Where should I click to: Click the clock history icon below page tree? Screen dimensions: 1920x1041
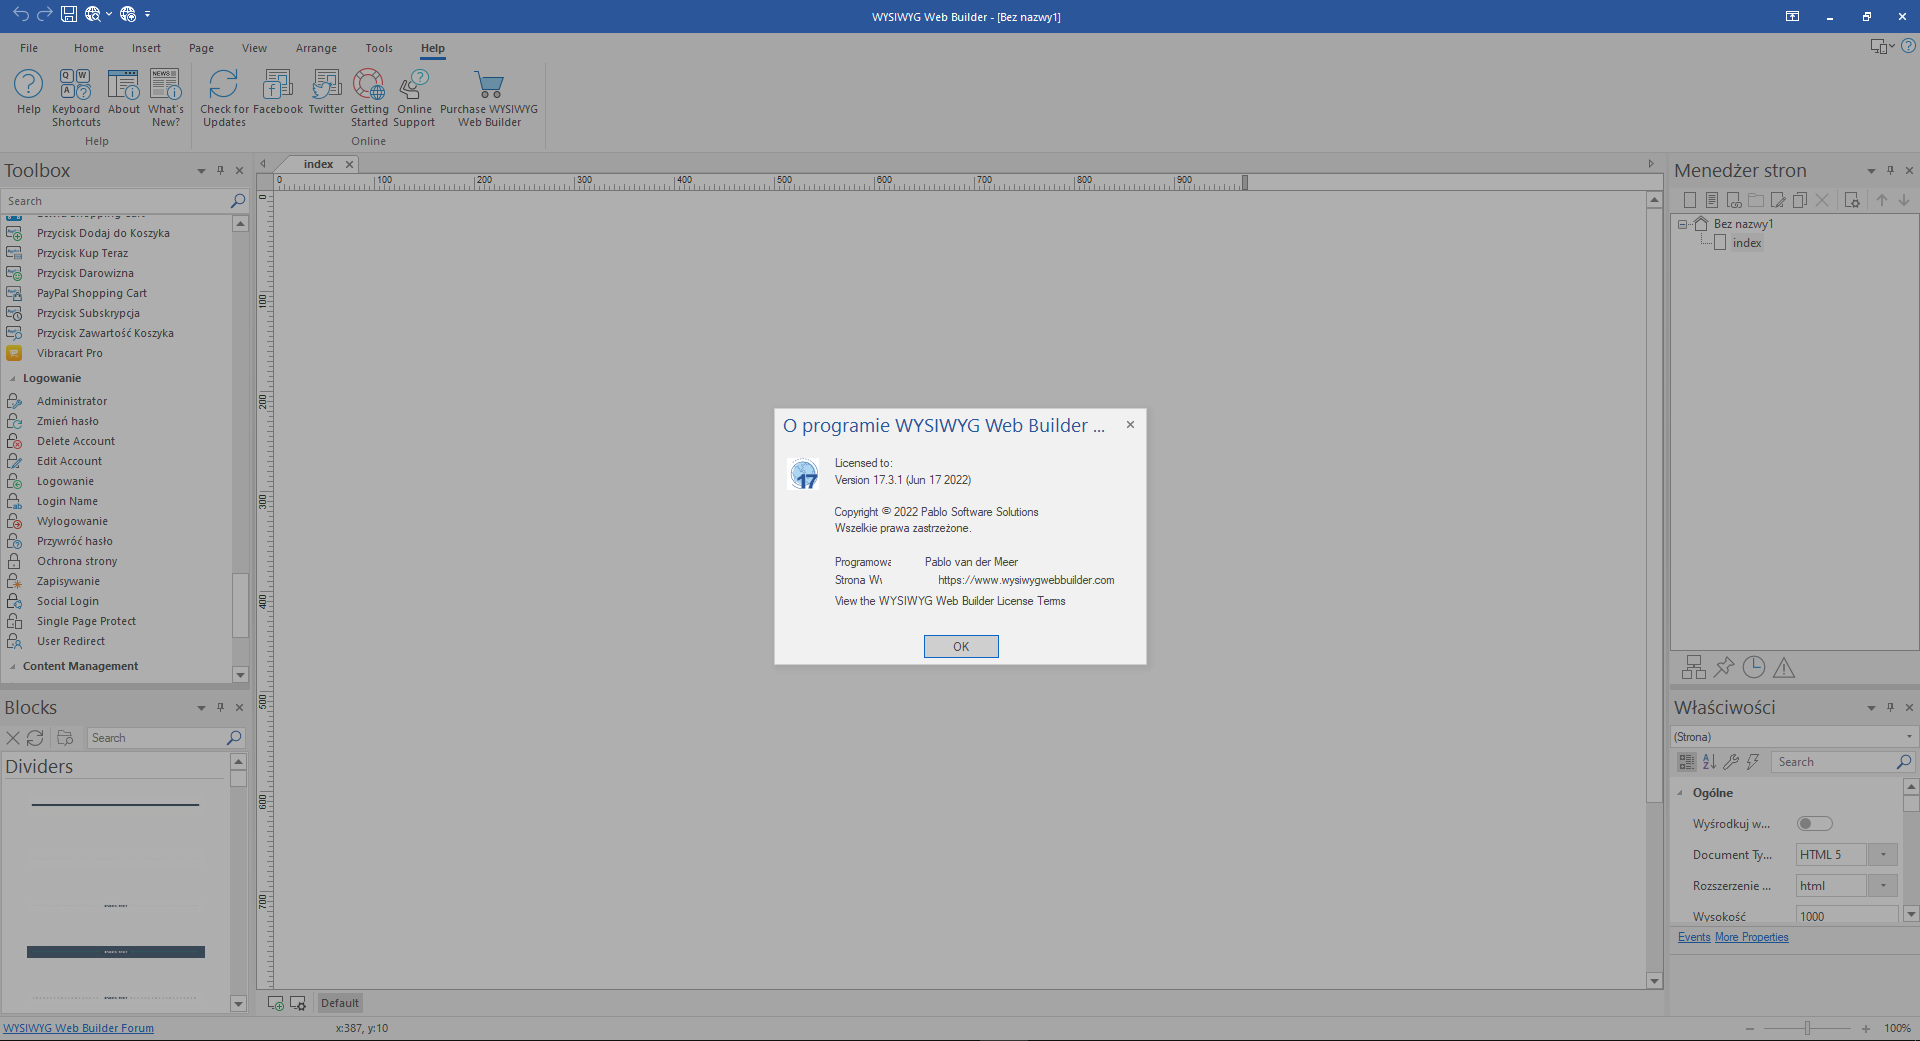pos(1754,668)
